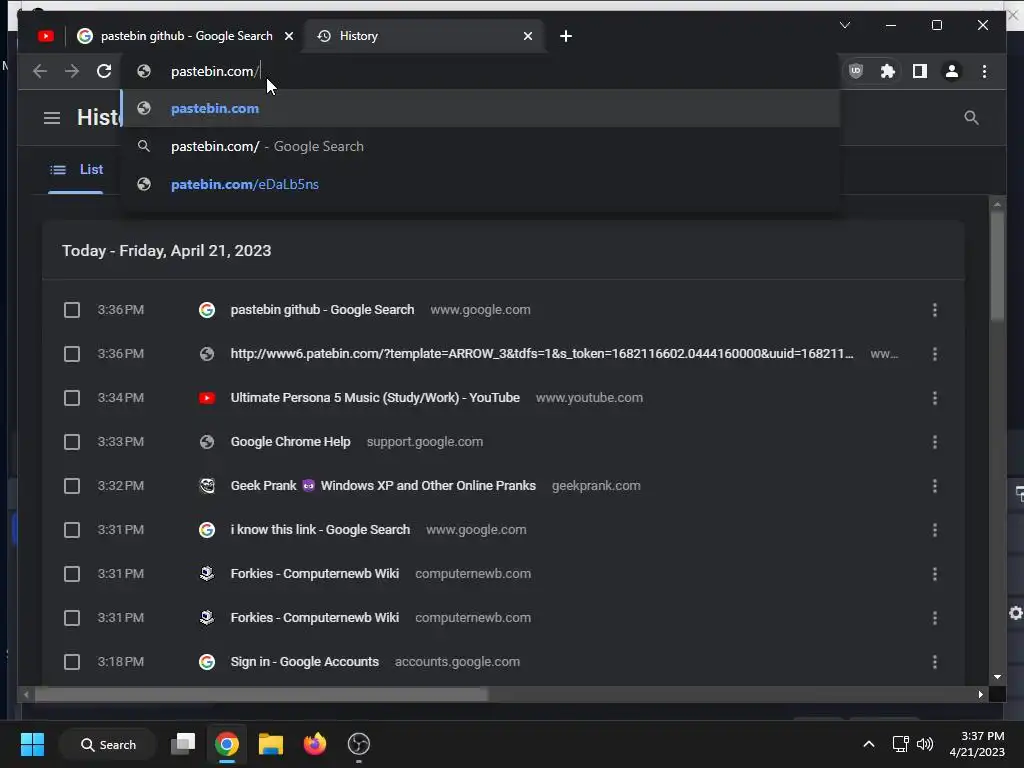Open actions menu for Persona 5 Music entry
Viewport: 1024px width, 768px height.
(935, 398)
